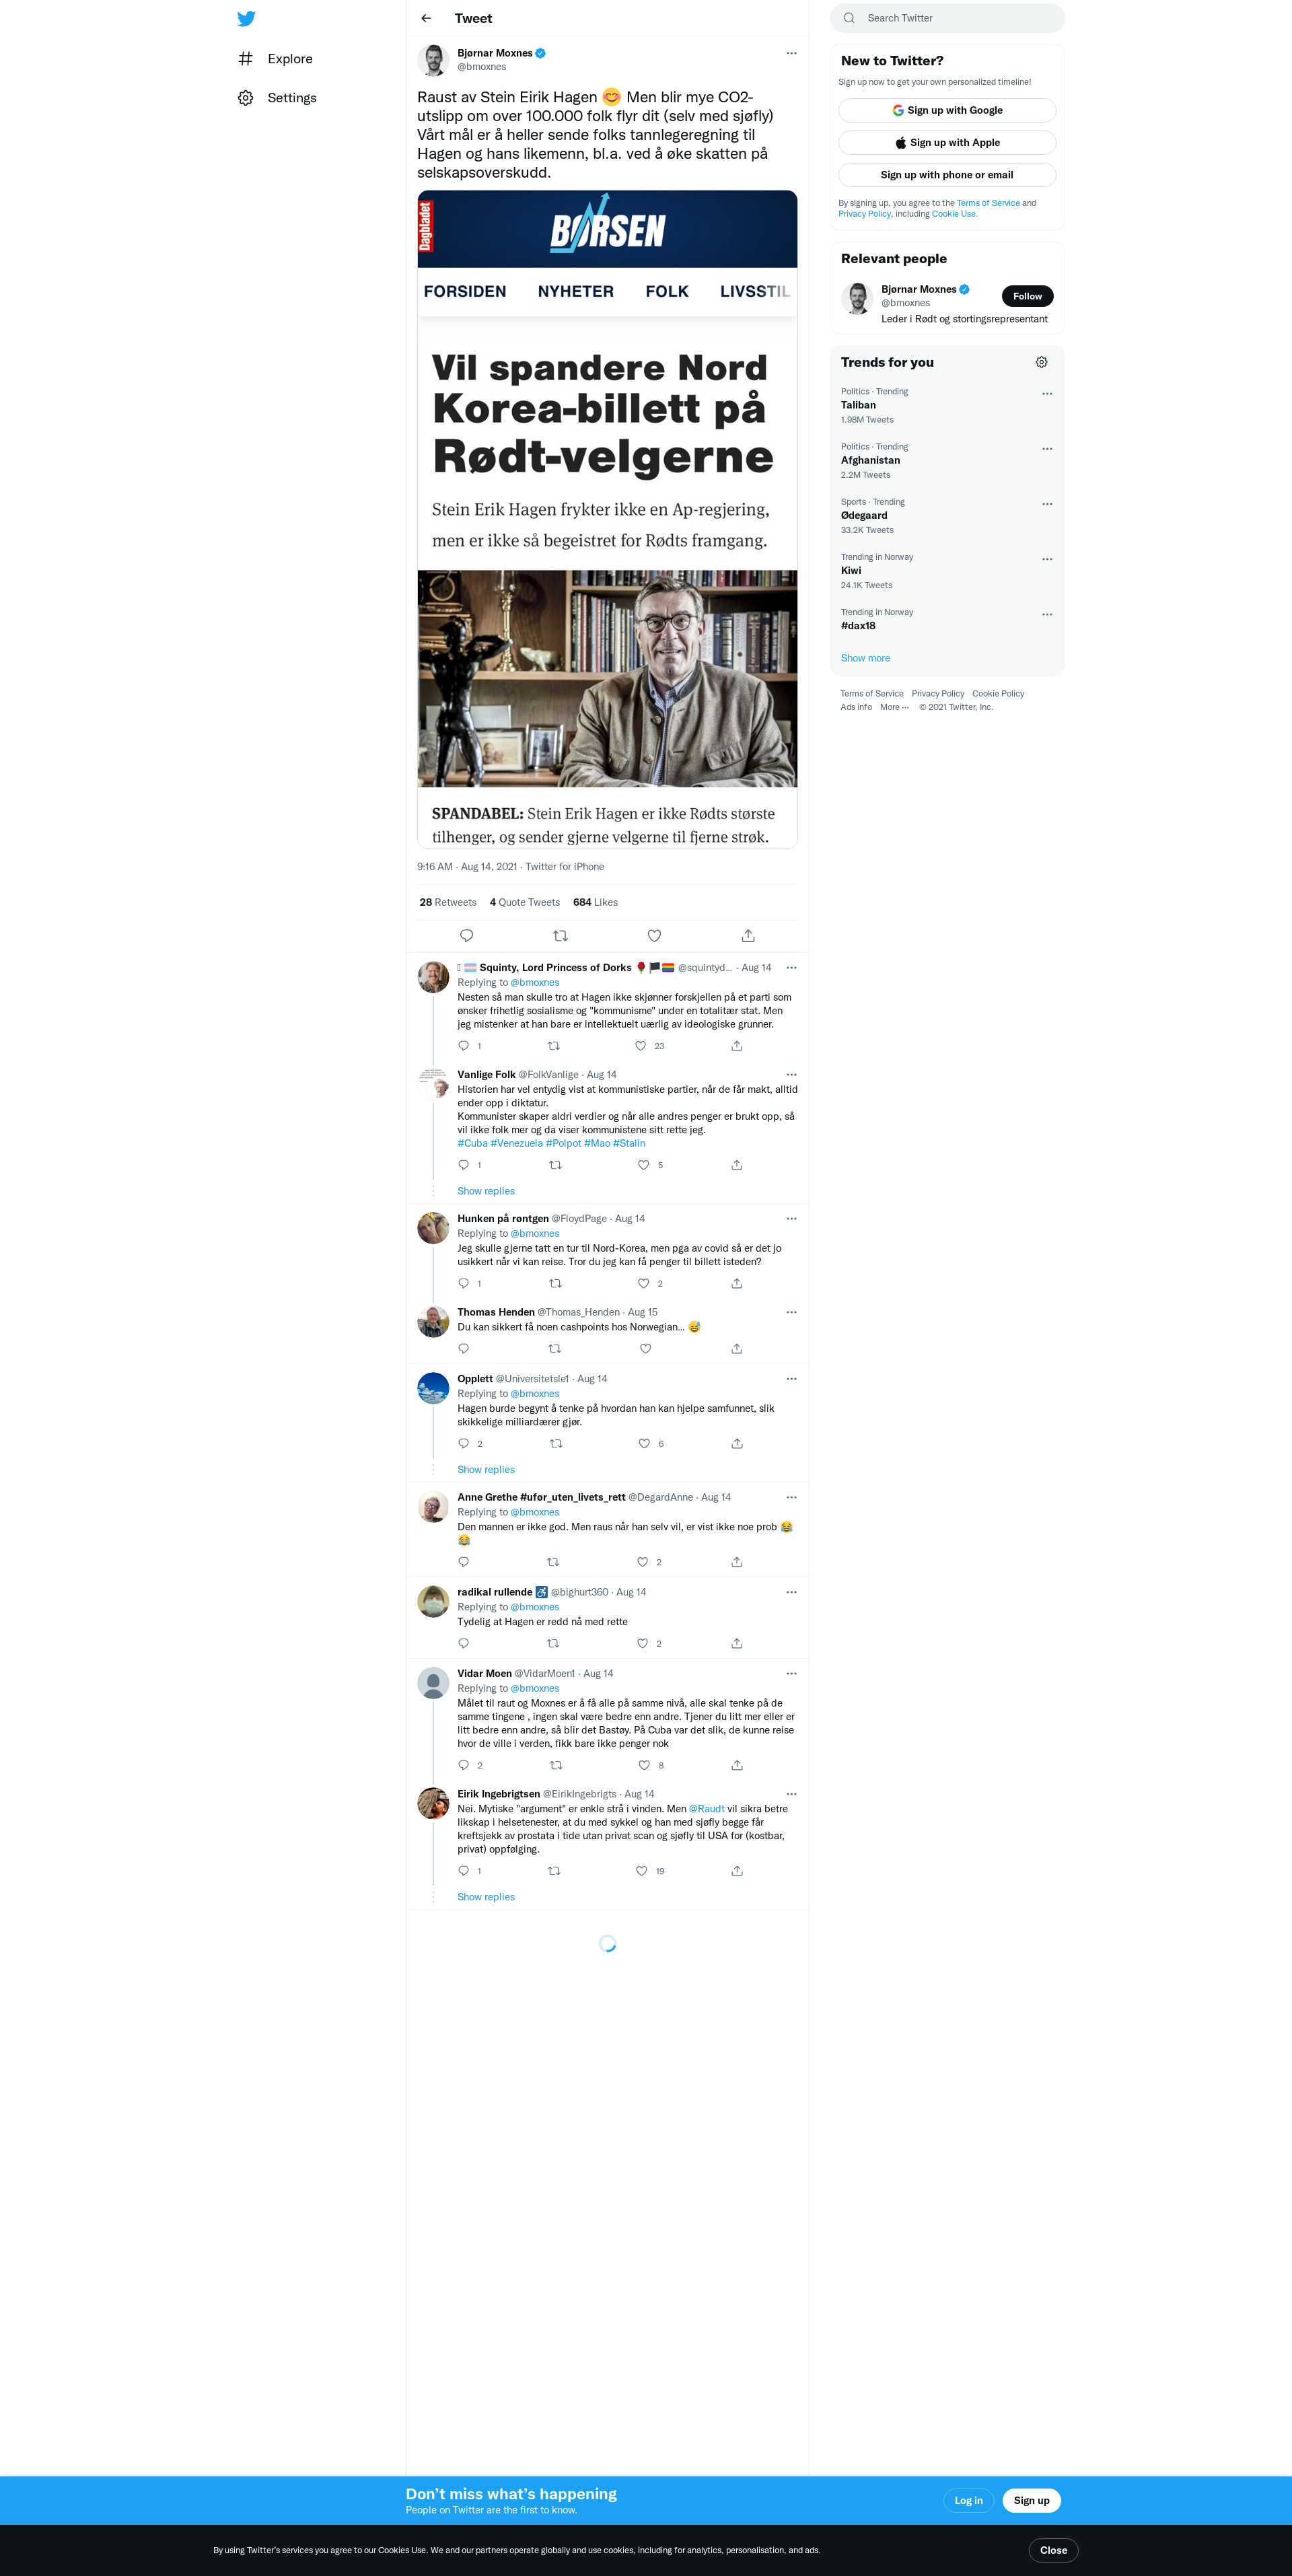Open the more menu on main tweet
Viewport: 1292px width, 2576px height.
(x=791, y=54)
